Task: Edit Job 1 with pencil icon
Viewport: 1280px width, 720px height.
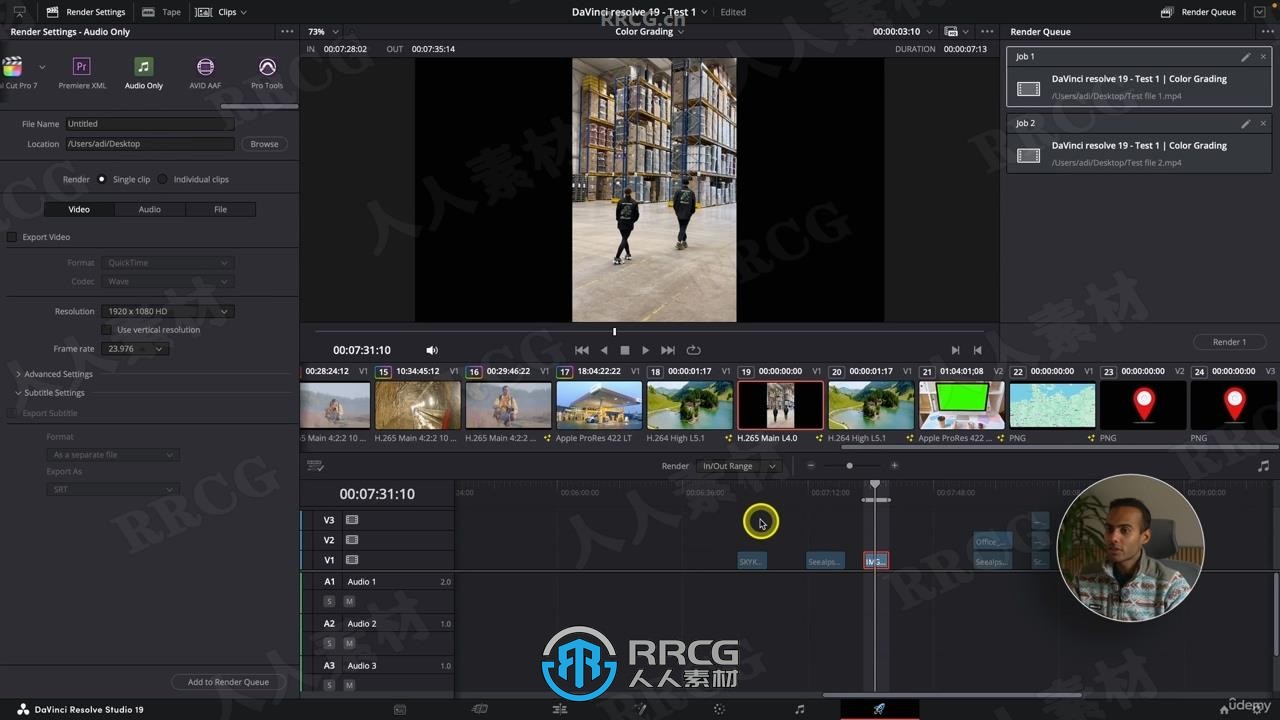Action: click(x=1245, y=57)
